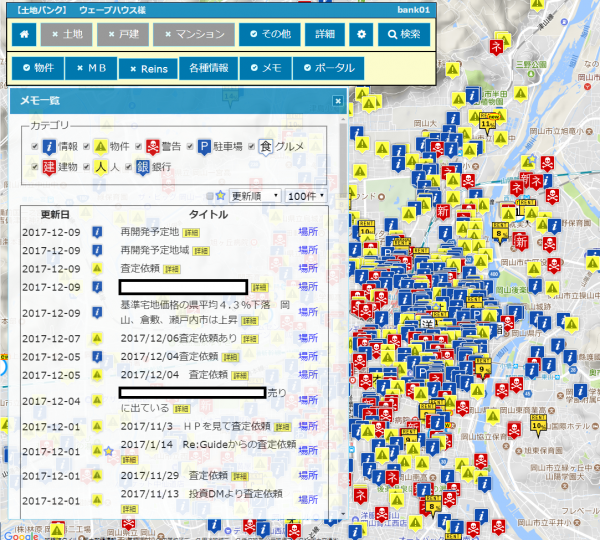600x540 pixels.
Task: Click red ネ marker near 三野公園
Action: pos(496,47)
